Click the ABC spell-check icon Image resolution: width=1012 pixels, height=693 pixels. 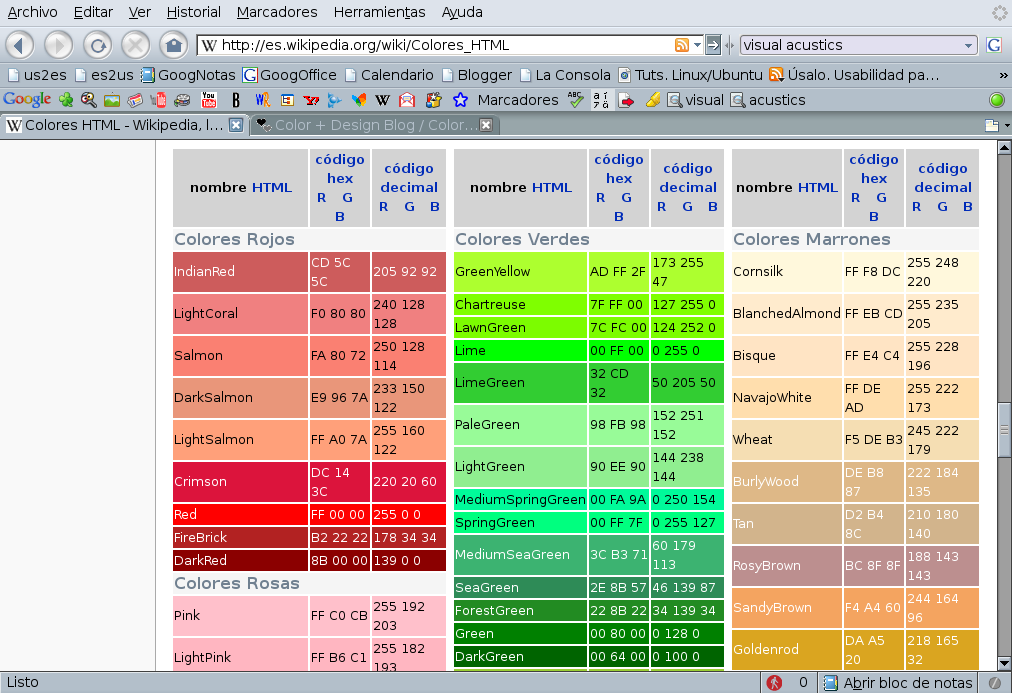pos(575,99)
